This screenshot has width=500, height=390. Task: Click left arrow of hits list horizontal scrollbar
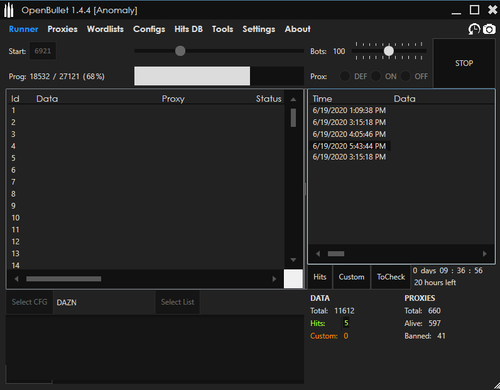point(318,254)
